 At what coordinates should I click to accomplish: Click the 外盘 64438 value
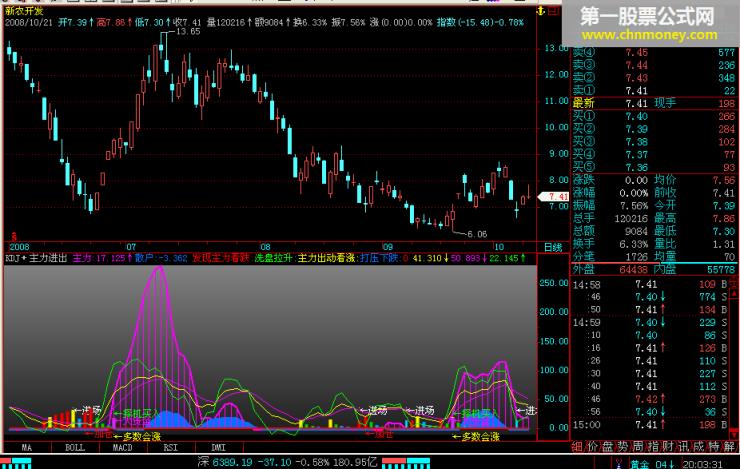633,269
